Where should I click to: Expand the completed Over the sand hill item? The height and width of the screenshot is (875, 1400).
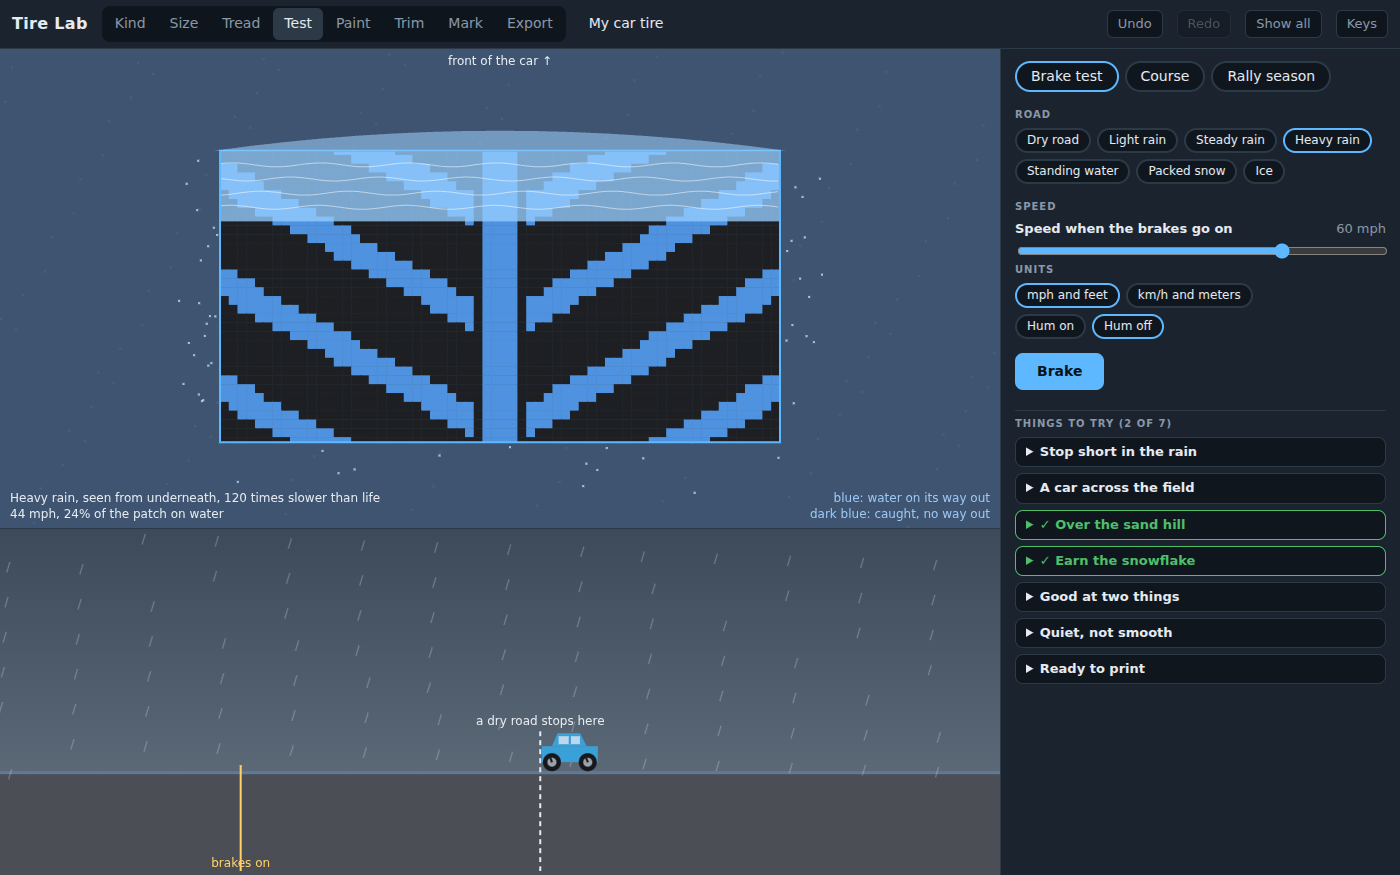pos(1200,525)
